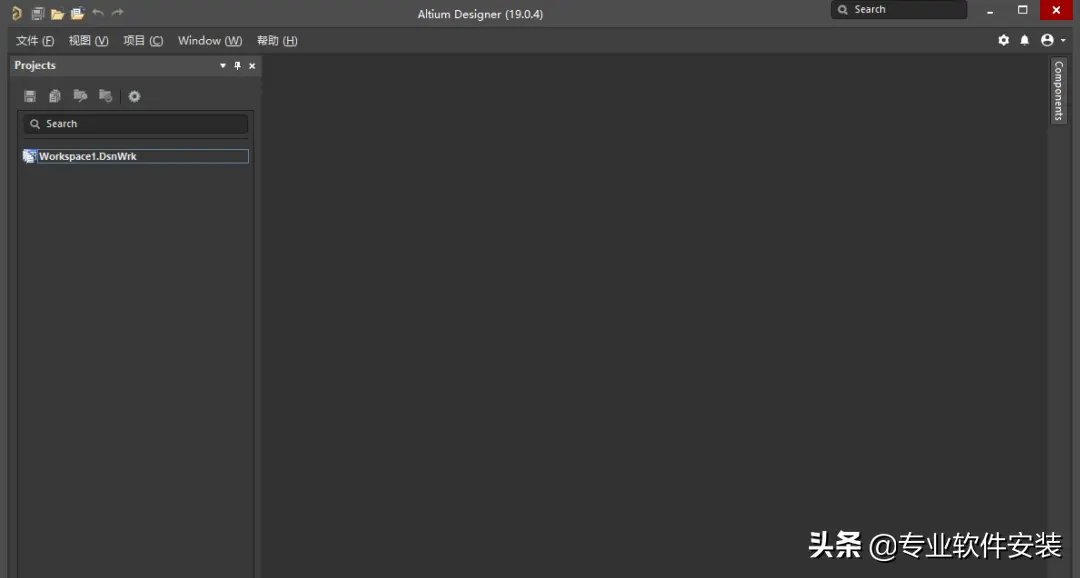Click the folder refresh icon in Projects toolbar

click(x=105, y=96)
